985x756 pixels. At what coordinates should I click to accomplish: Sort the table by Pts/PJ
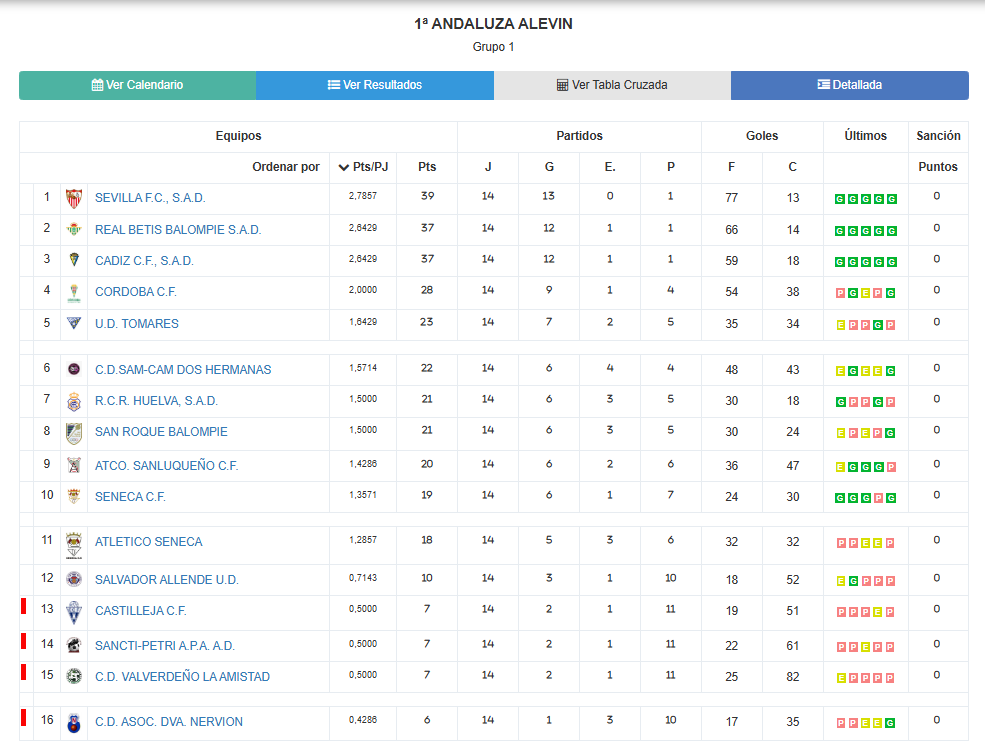pos(363,167)
